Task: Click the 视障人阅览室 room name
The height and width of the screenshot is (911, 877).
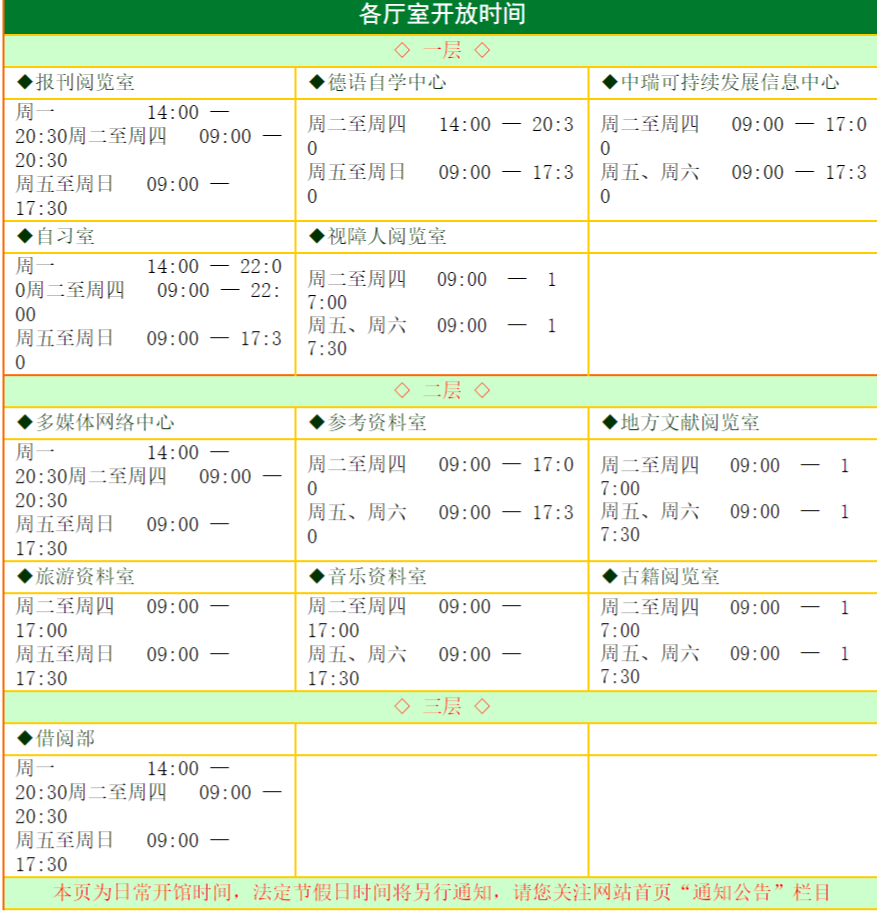Action: [x=387, y=237]
